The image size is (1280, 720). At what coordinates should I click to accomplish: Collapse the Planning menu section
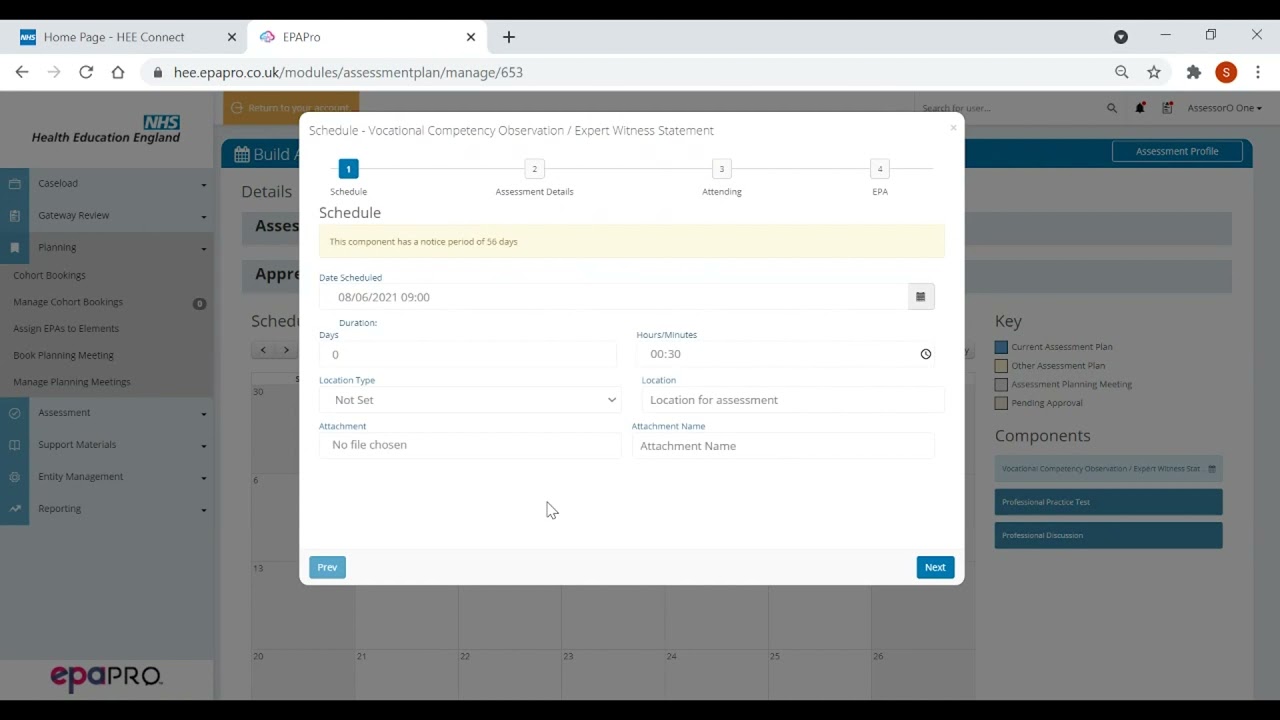point(203,249)
